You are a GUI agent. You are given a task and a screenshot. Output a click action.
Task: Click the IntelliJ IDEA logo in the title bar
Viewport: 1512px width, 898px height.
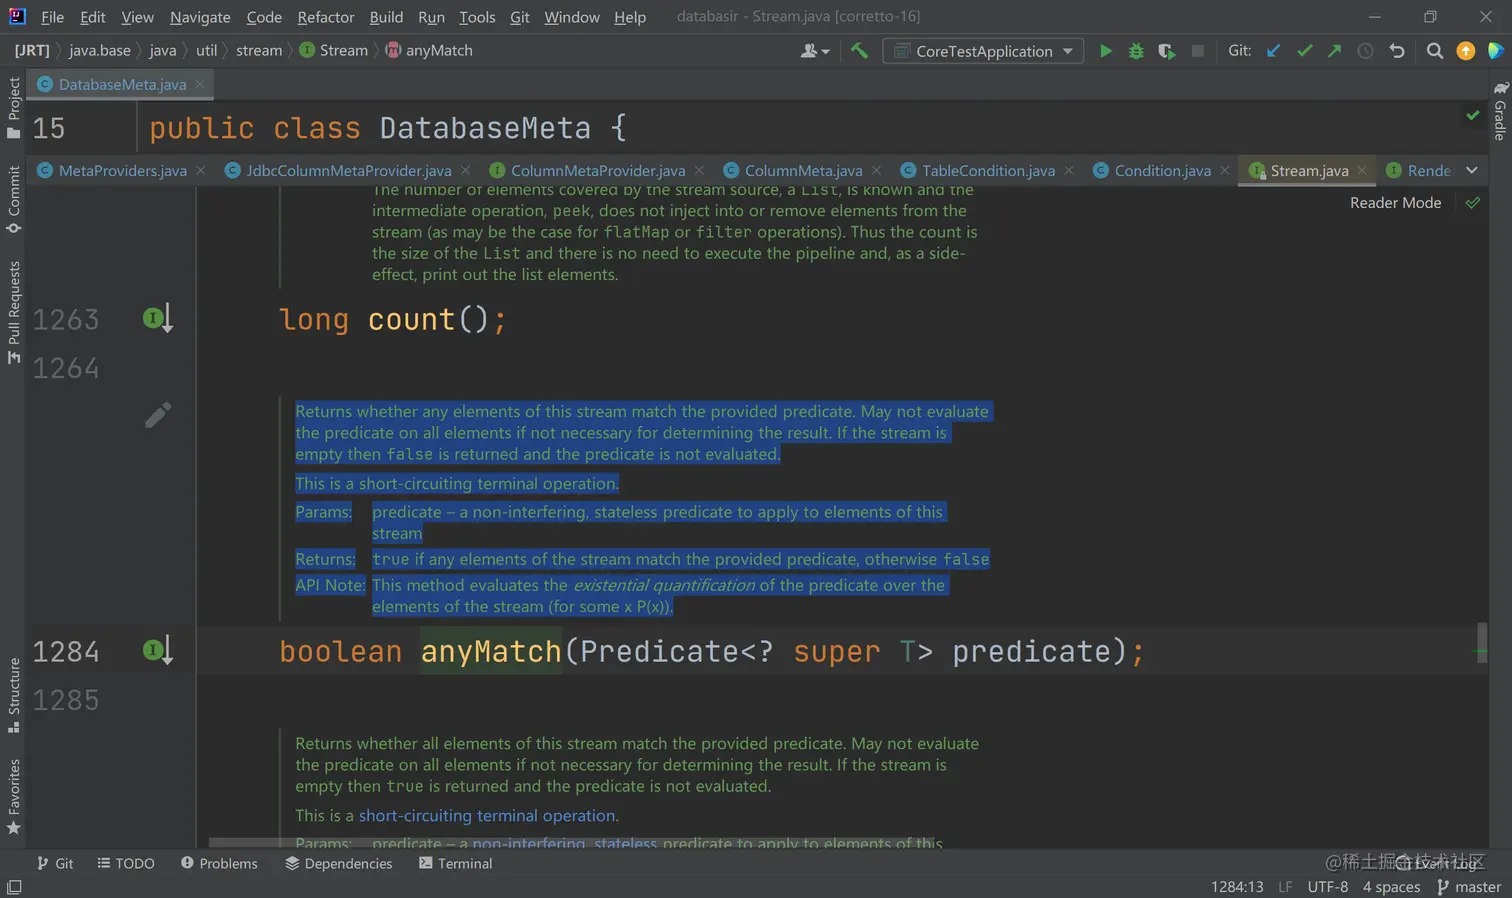coord(17,16)
